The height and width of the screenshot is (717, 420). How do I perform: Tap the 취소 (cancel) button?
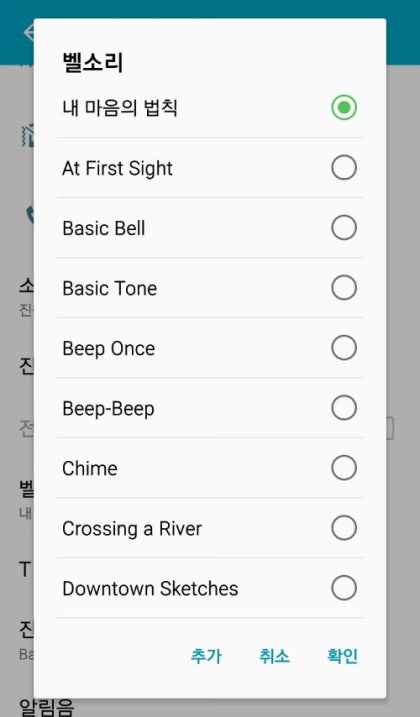(274, 656)
